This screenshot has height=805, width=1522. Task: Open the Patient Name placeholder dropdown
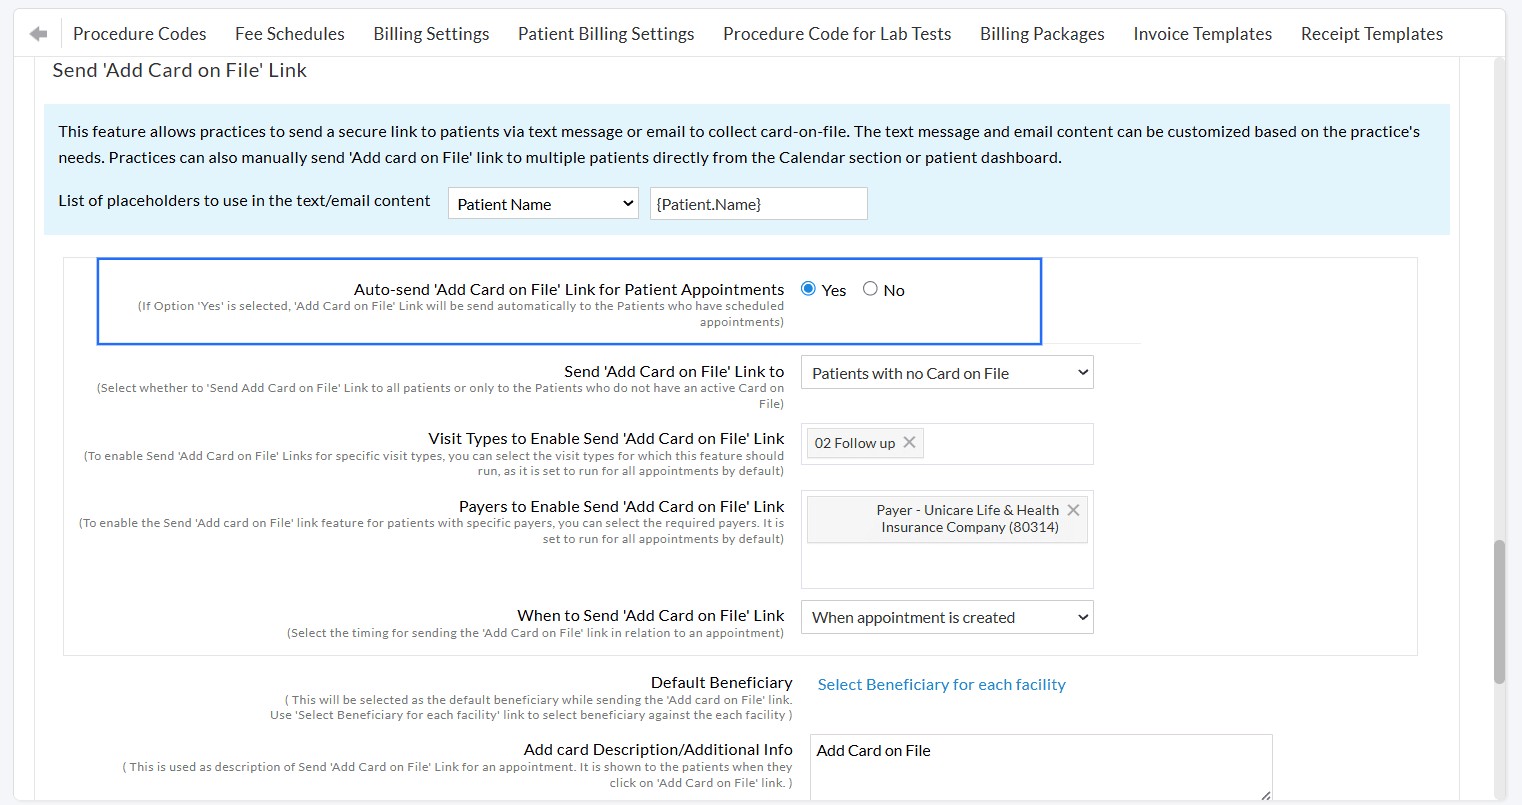point(543,203)
